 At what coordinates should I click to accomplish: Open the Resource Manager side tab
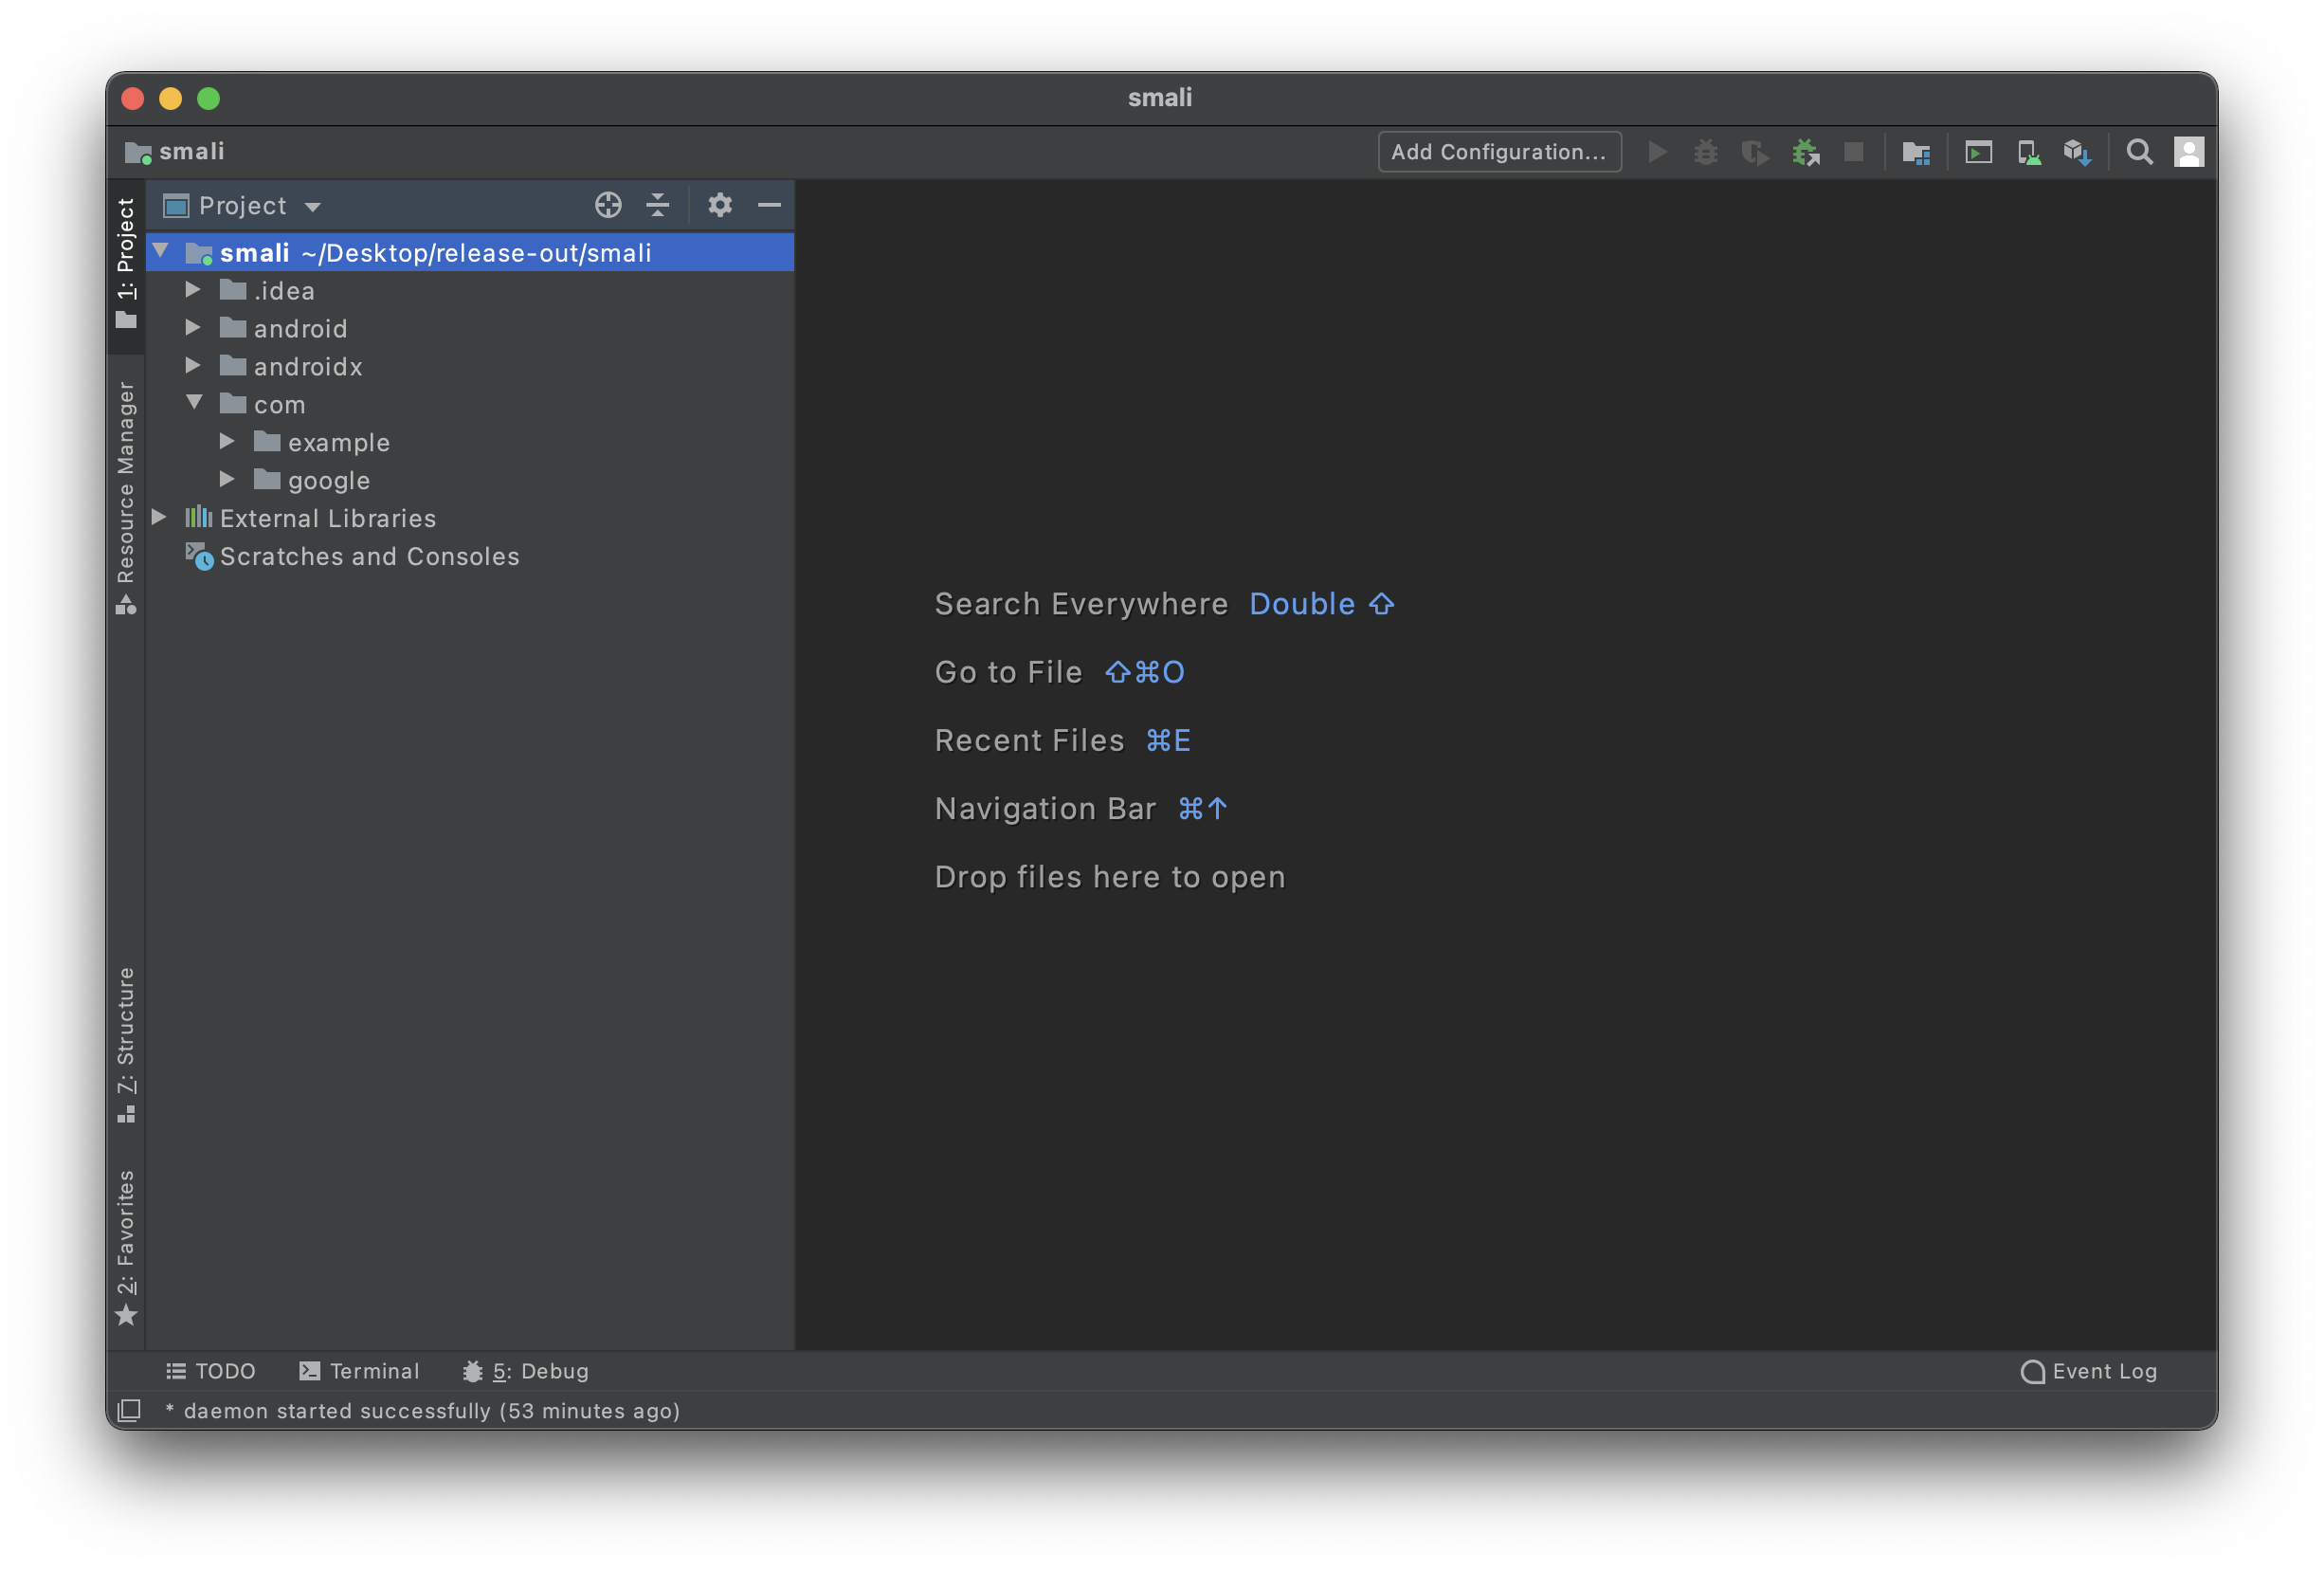(126, 498)
